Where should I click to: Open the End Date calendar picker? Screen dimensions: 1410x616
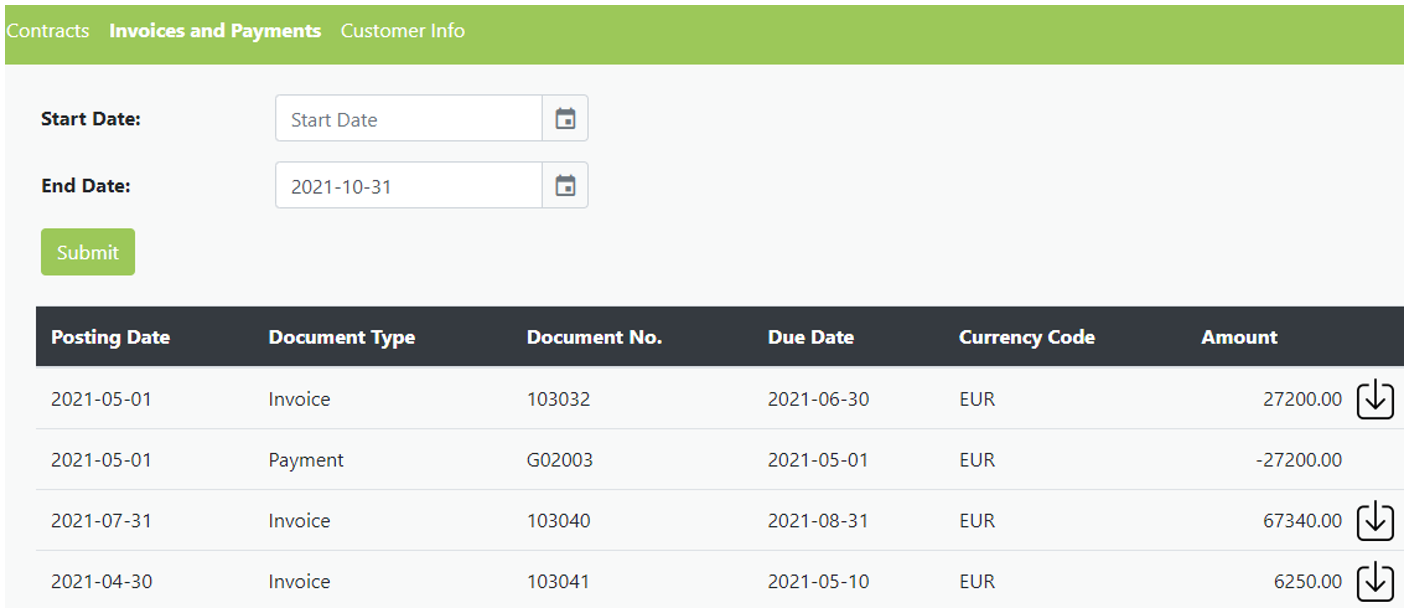(x=565, y=186)
